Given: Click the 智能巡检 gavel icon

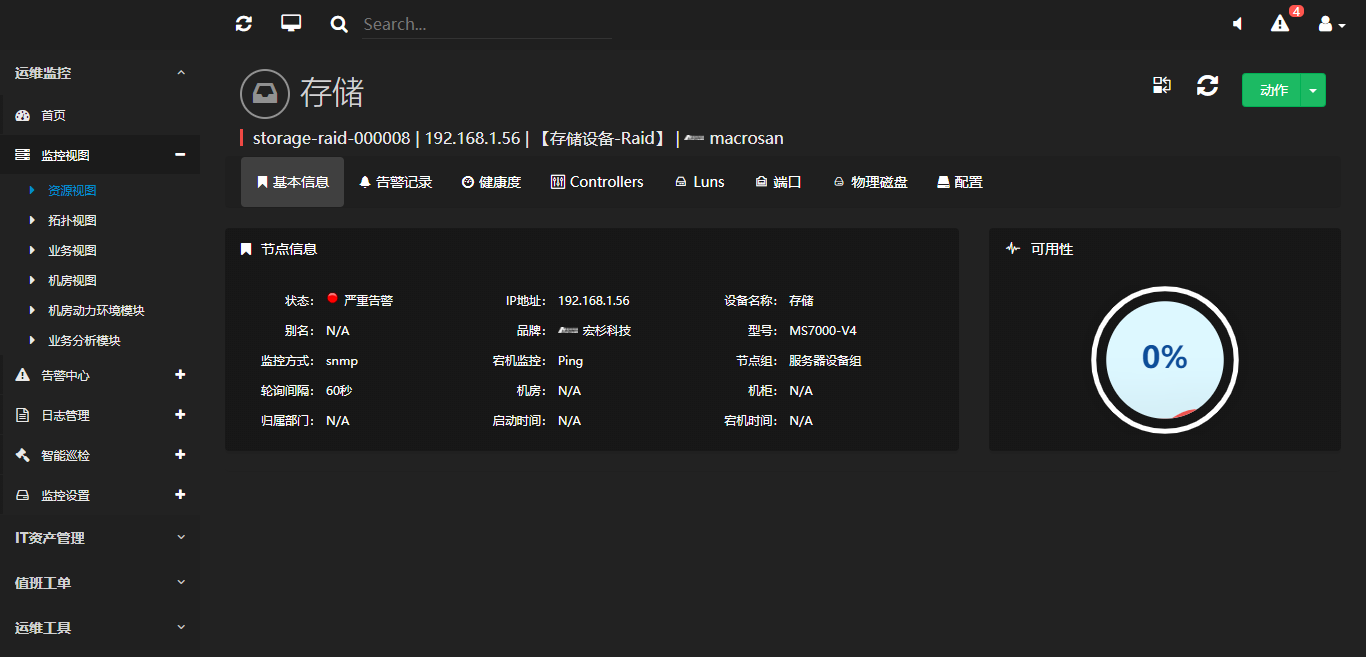Looking at the screenshot, I should (x=23, y=455).
